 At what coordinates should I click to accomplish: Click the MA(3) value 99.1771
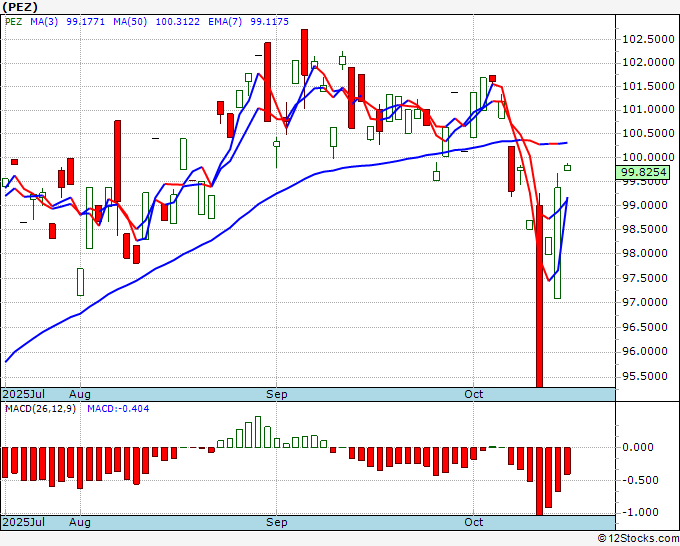coord(85,22)
